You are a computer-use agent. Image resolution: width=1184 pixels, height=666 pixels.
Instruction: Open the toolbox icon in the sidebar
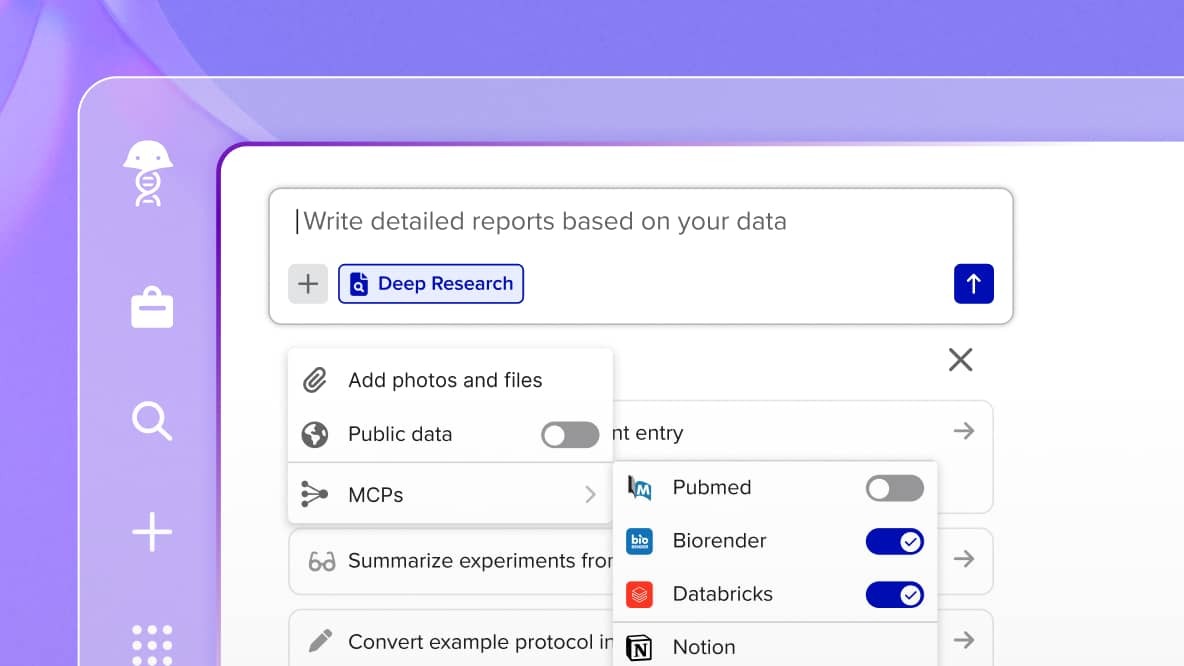click(150, 308)
